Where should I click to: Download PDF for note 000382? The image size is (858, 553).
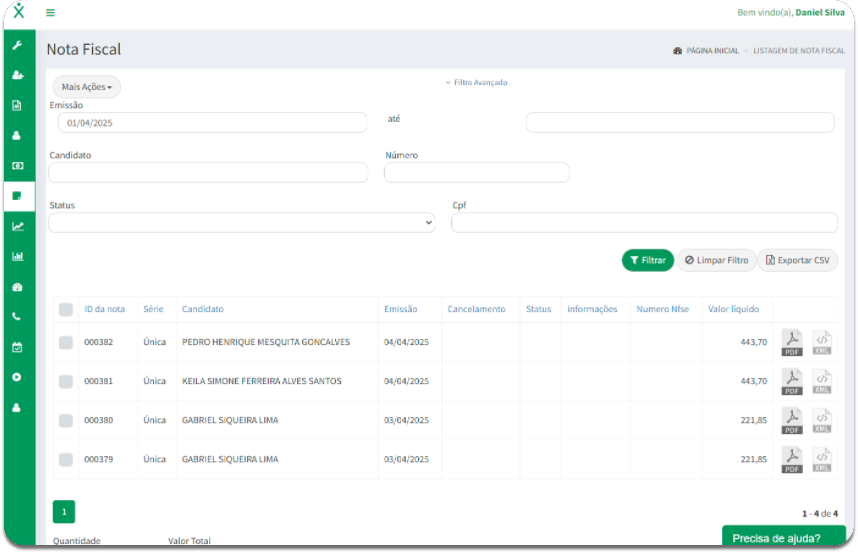(792, 343)
